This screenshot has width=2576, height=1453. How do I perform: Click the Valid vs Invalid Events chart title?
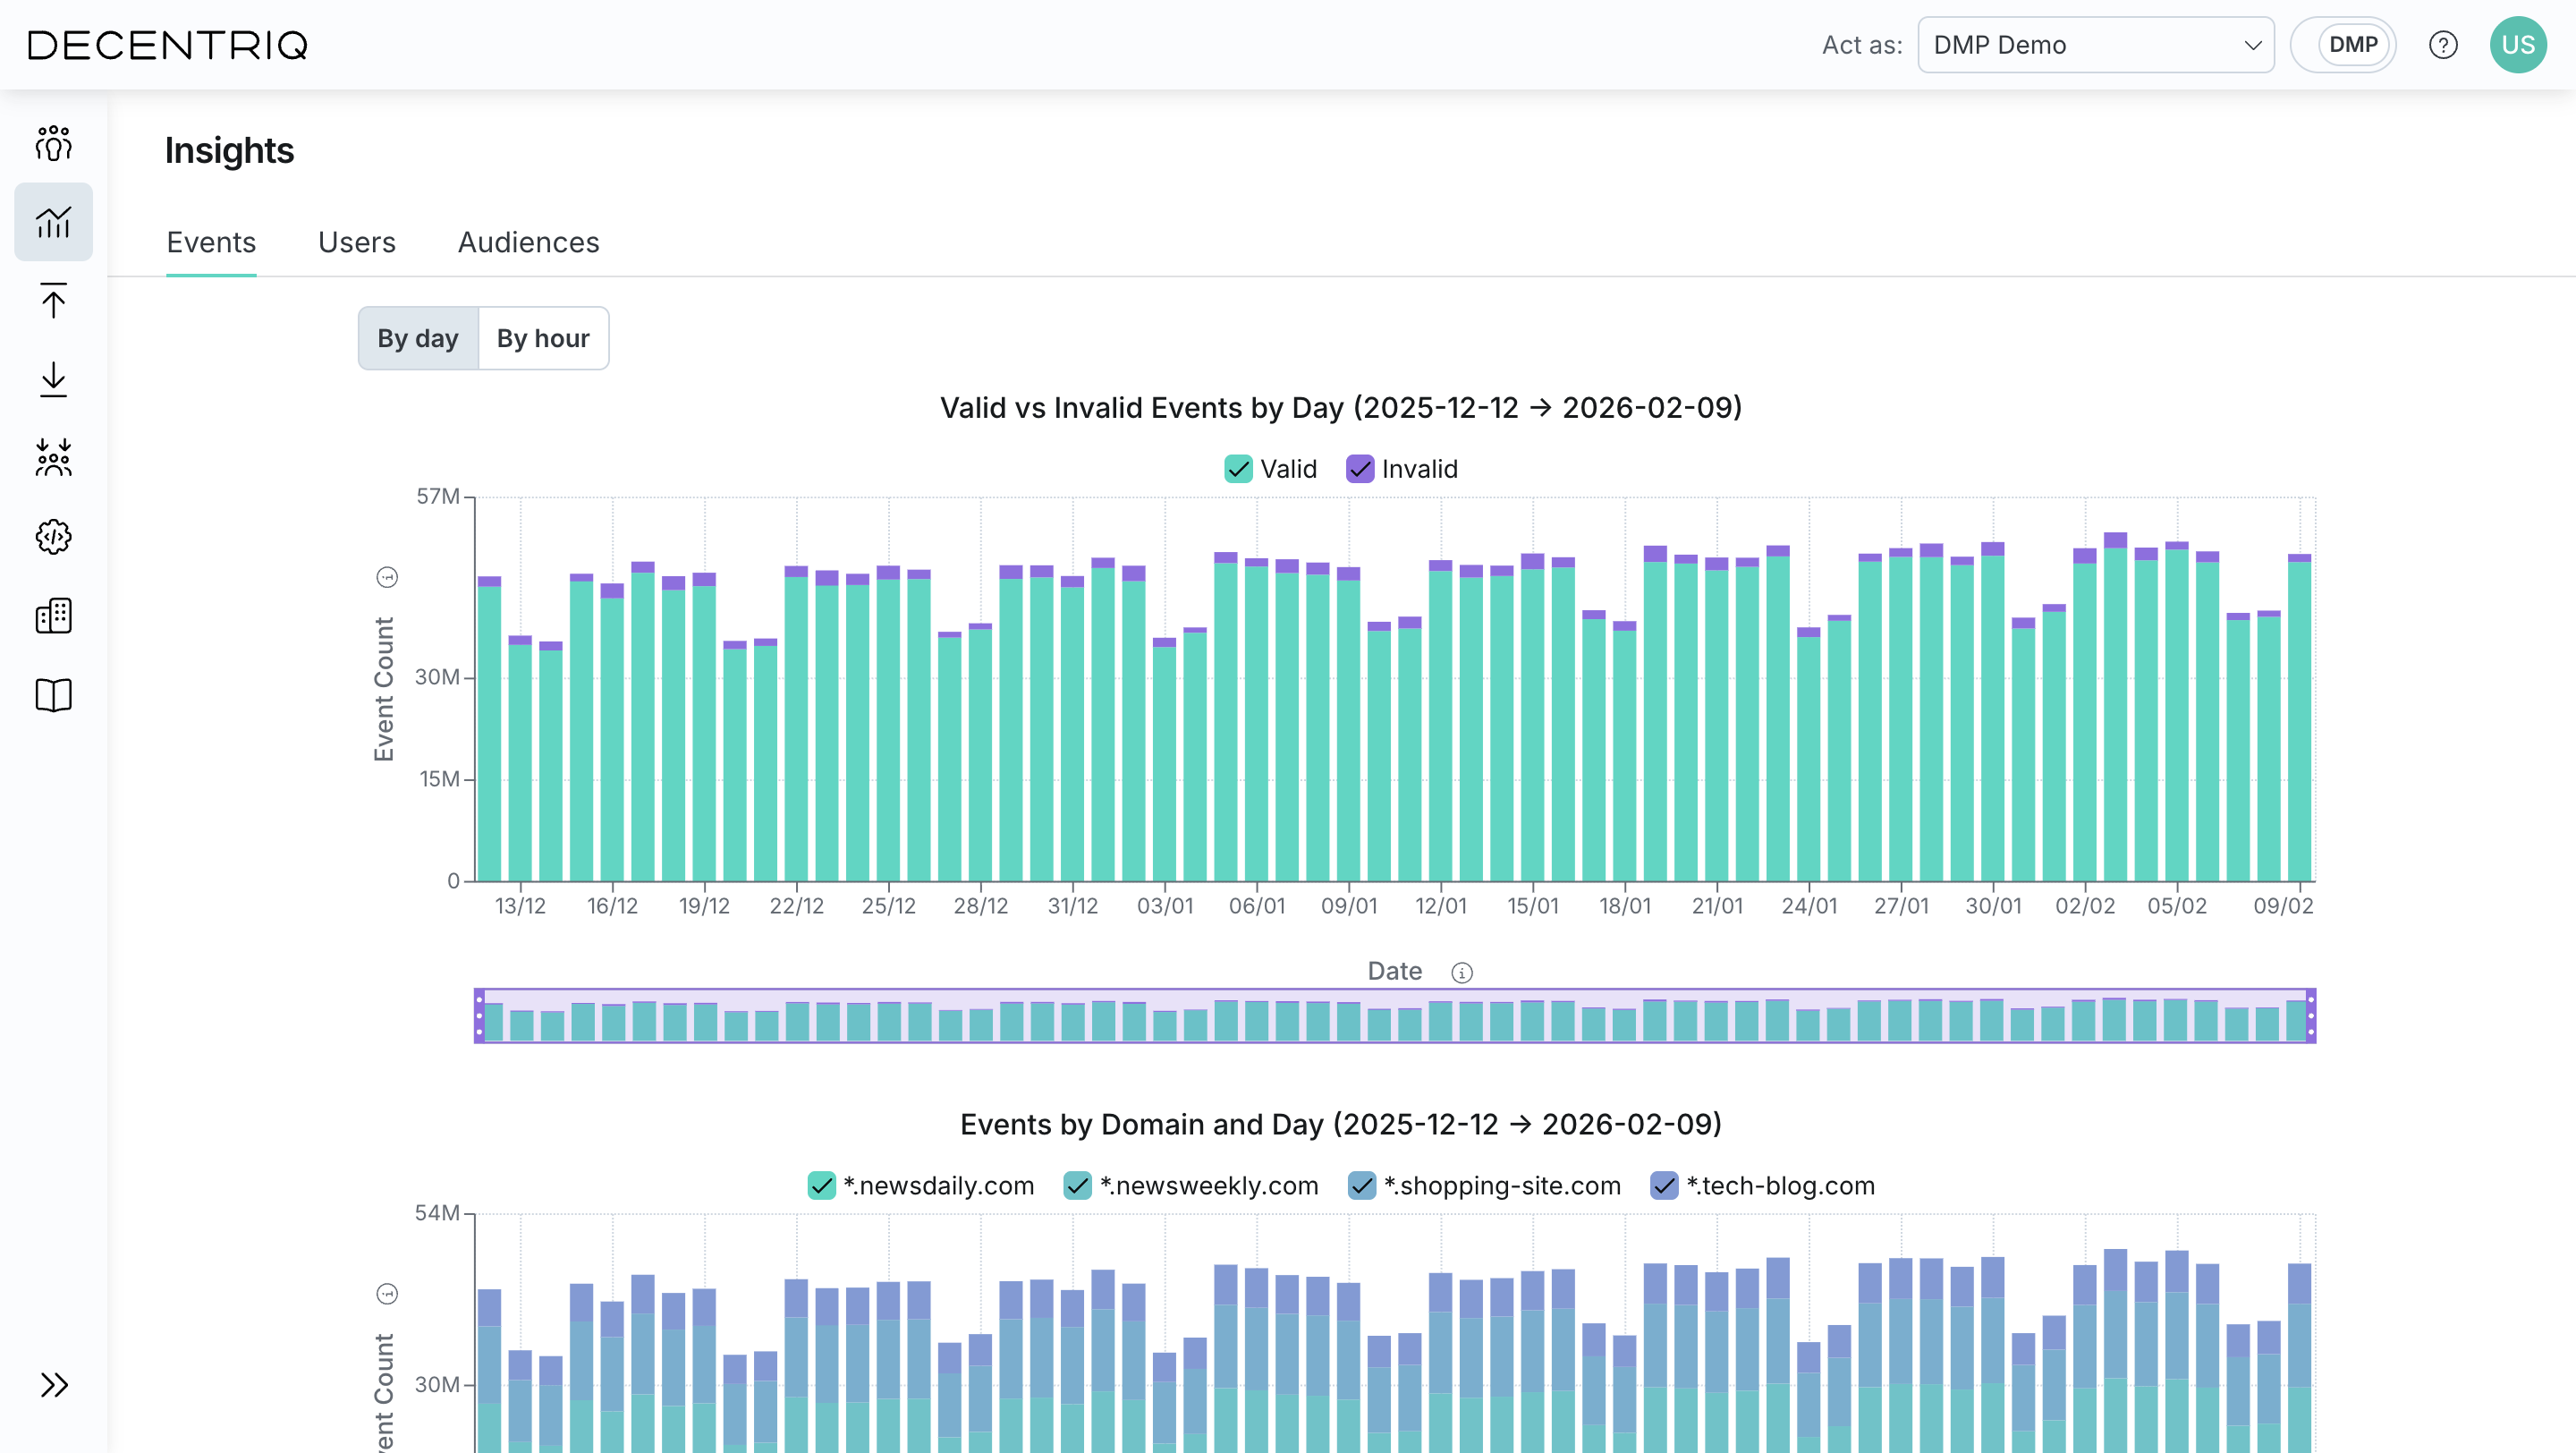point(1341,407)
